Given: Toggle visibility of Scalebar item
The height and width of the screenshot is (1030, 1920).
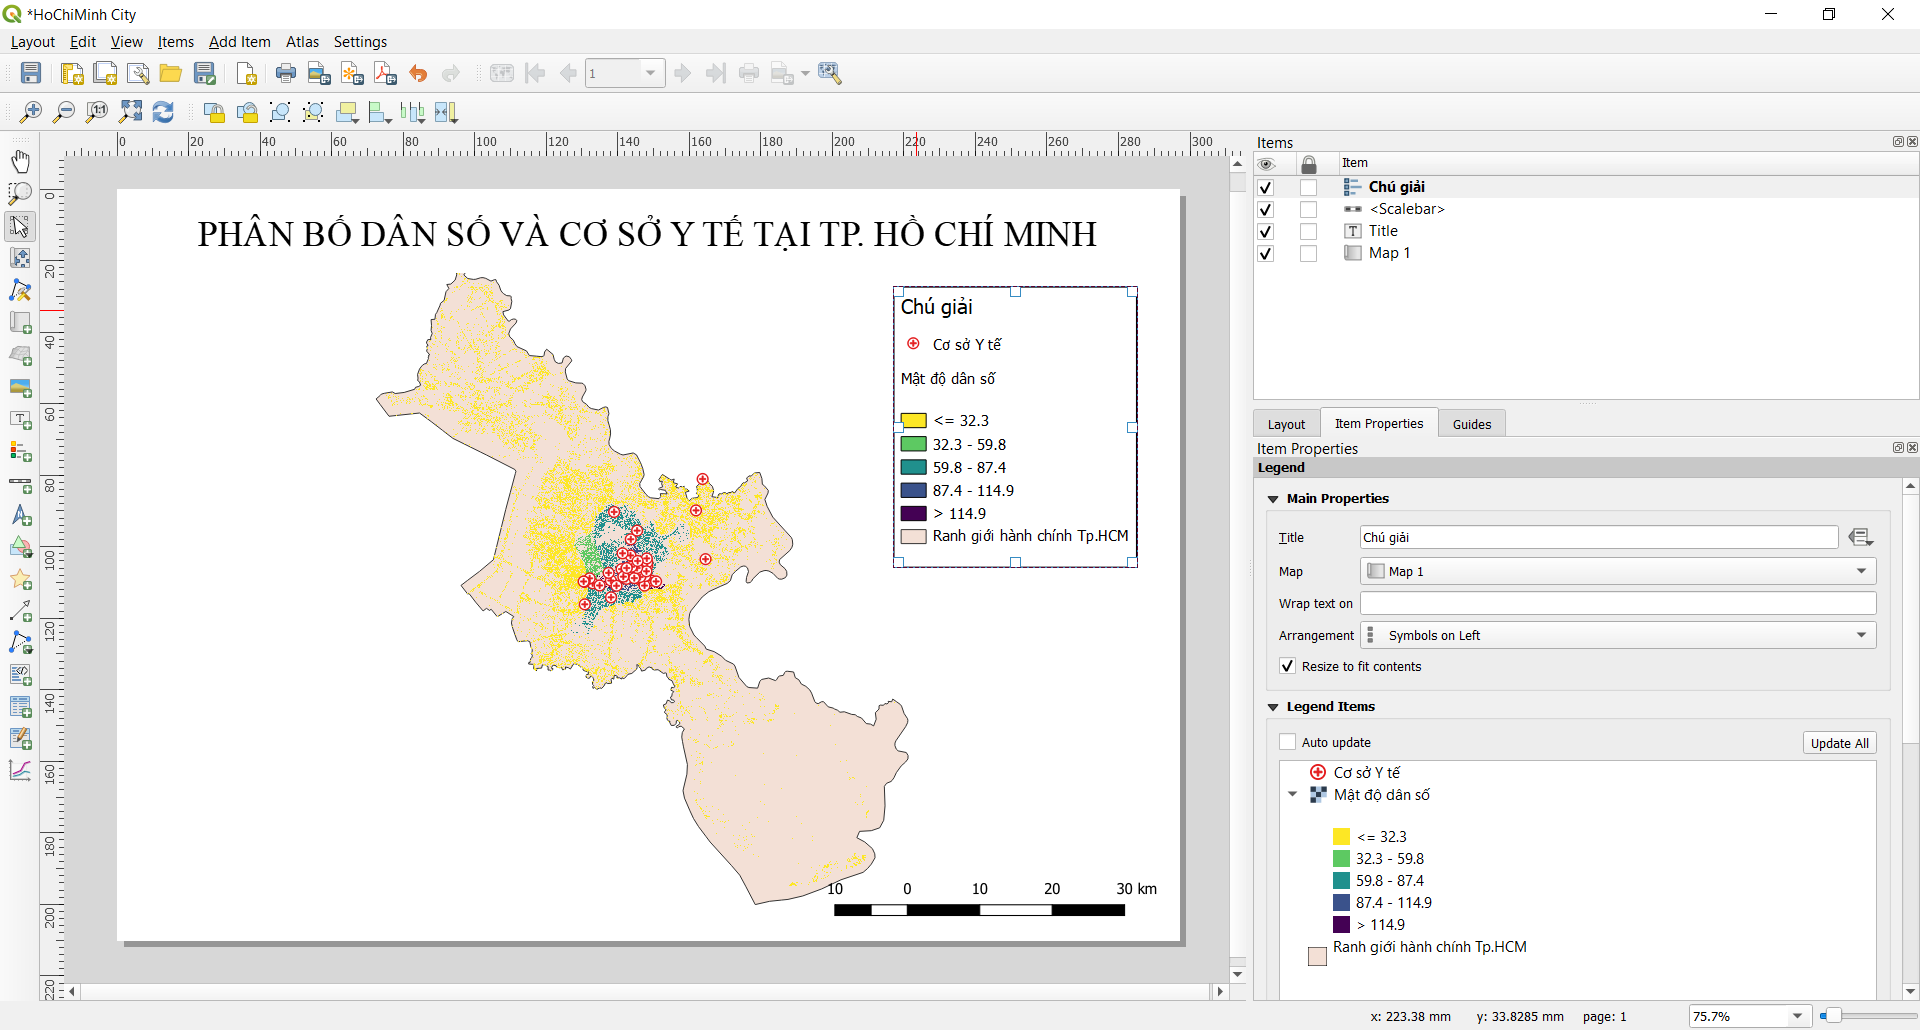Looking at the screenshot, I should (1266, 210).
